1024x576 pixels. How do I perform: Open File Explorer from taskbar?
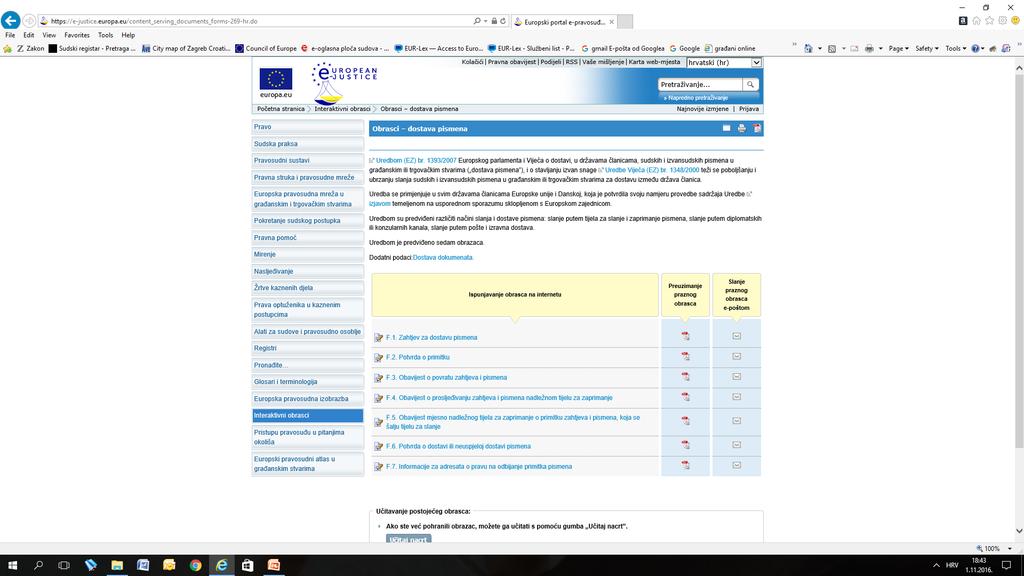tap(117, 565)
